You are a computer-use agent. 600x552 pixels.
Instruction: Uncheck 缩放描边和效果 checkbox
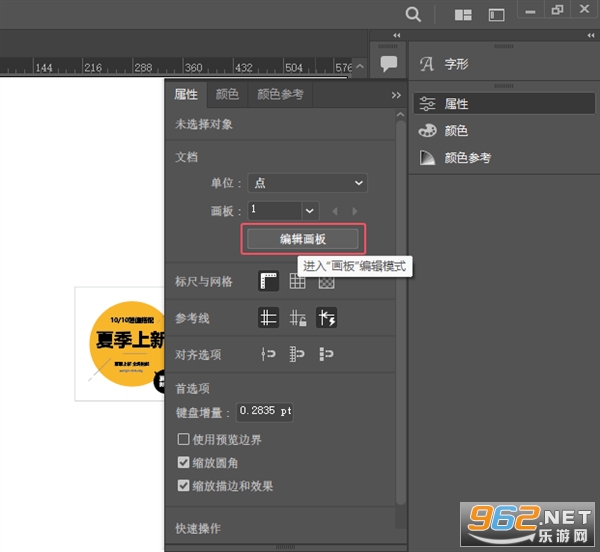coord(183,485)
